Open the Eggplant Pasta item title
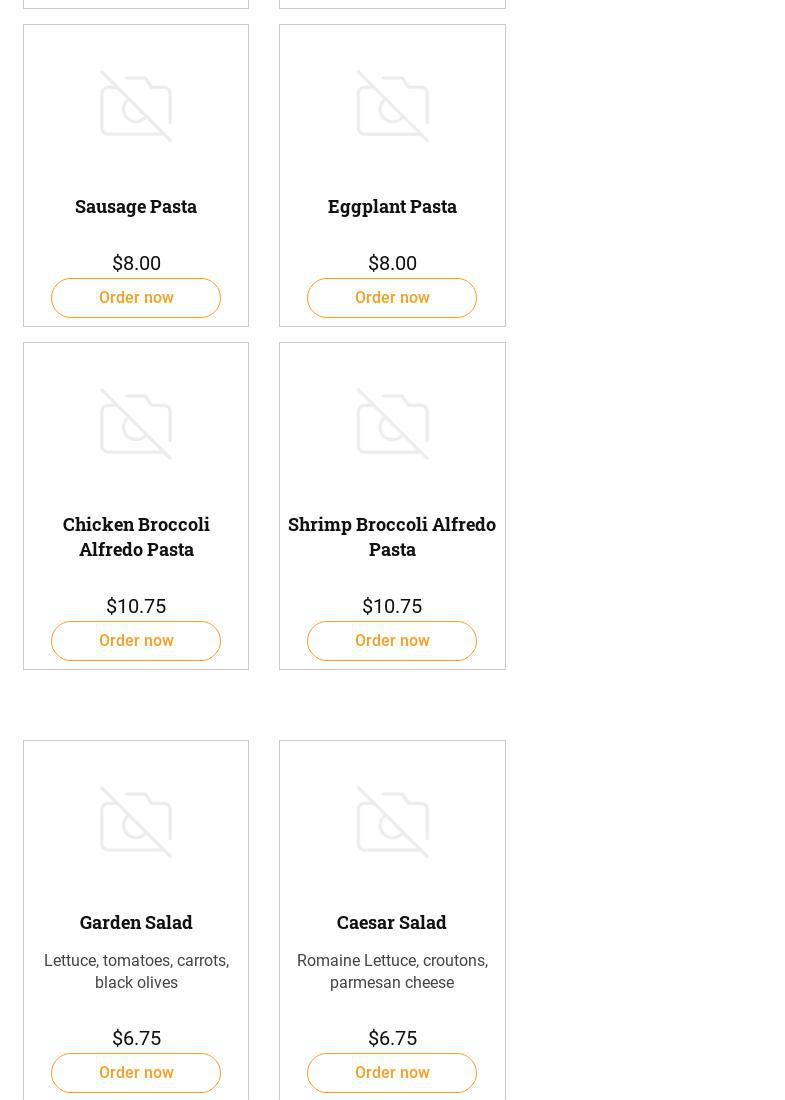The width and height of the screenshot is (785, 1100). click(392, 206)
